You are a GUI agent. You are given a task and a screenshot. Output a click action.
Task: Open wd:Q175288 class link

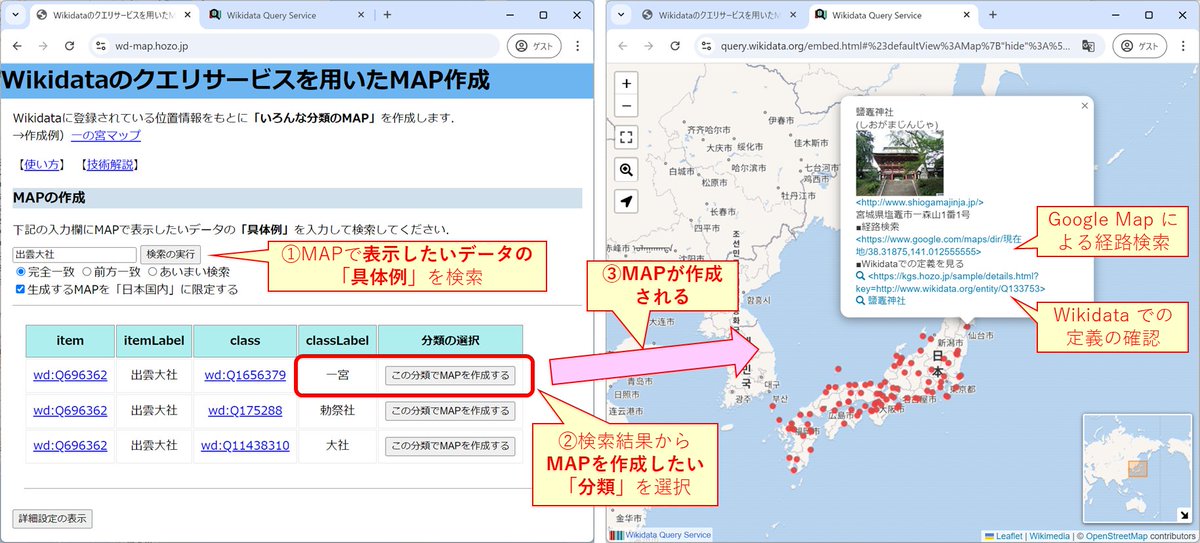coord(245,411)
